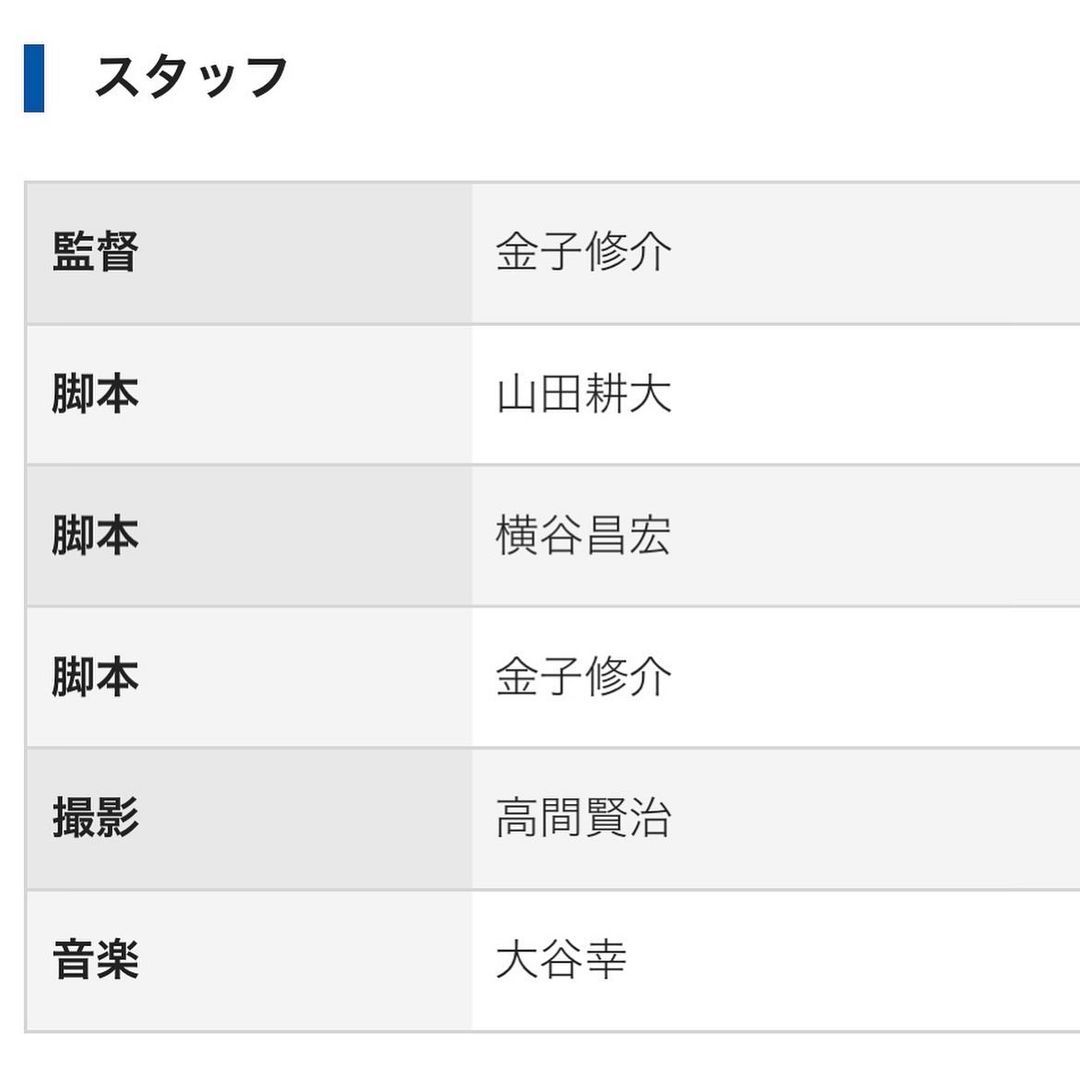Open screenwriter 山田耕大's name
This screenshot has height=1080, width=1080.
pos(583,394)
